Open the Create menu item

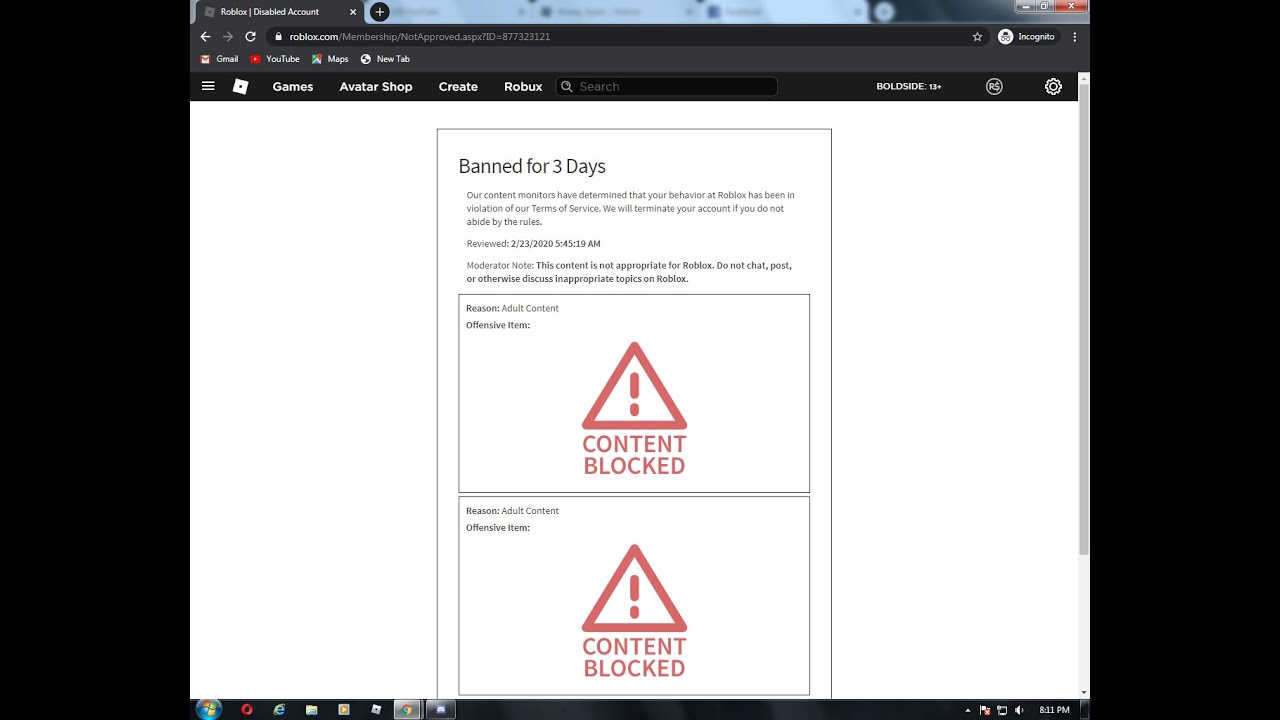coord(458,87)
